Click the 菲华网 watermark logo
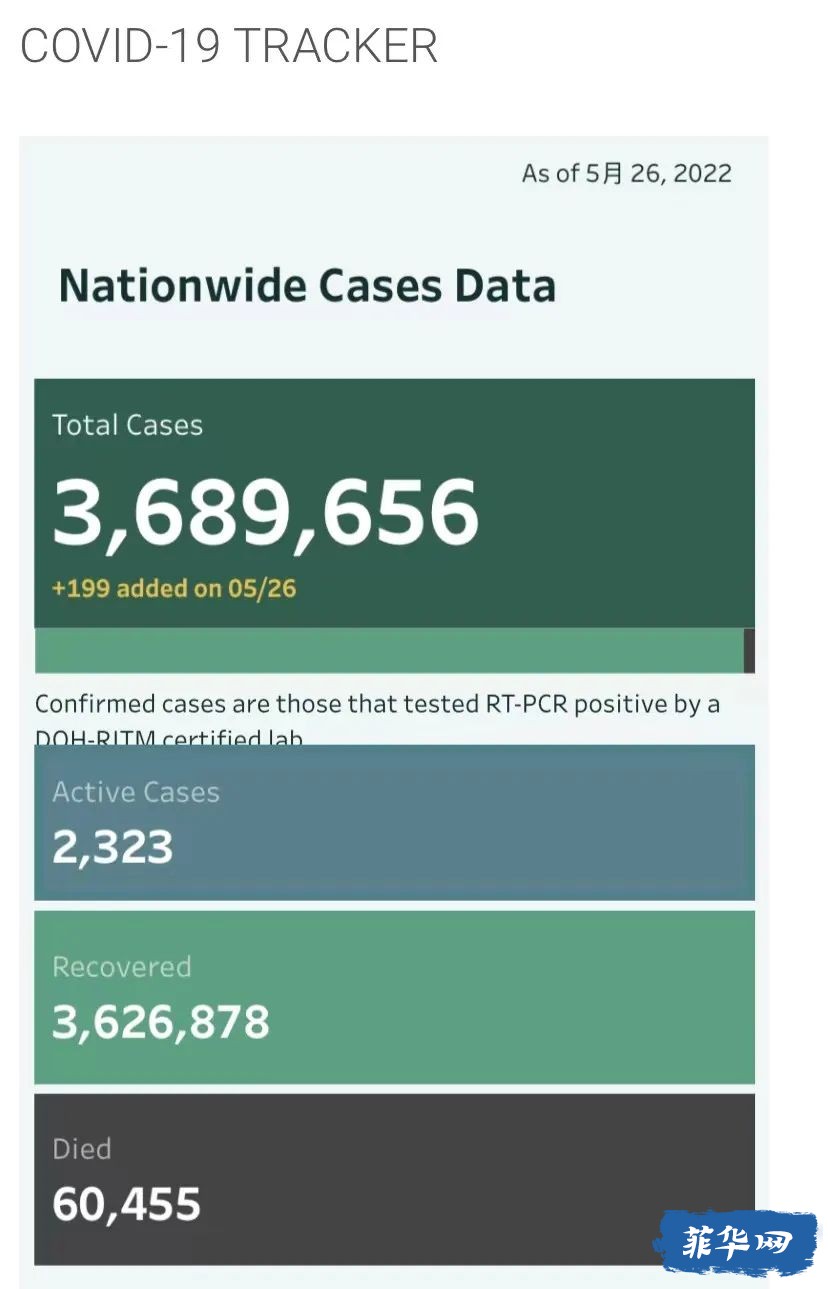 pos(736,1244)
